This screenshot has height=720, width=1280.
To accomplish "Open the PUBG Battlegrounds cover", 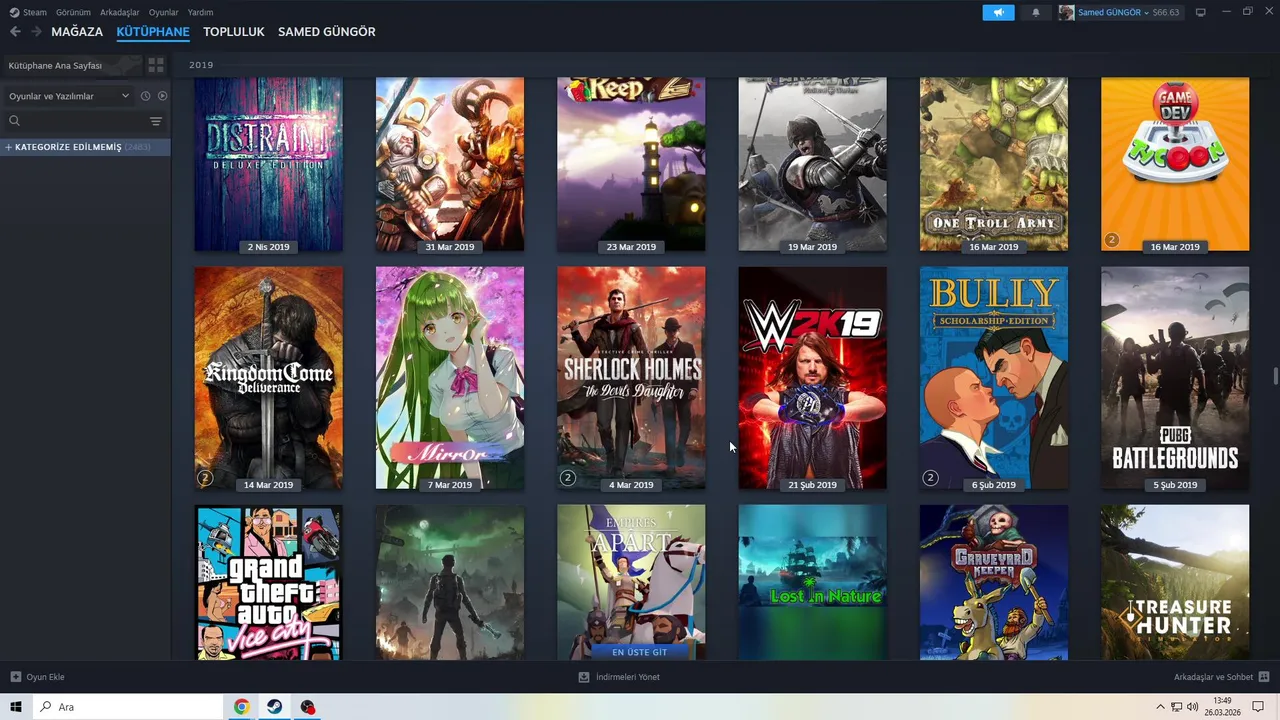I will [1174, 378].
